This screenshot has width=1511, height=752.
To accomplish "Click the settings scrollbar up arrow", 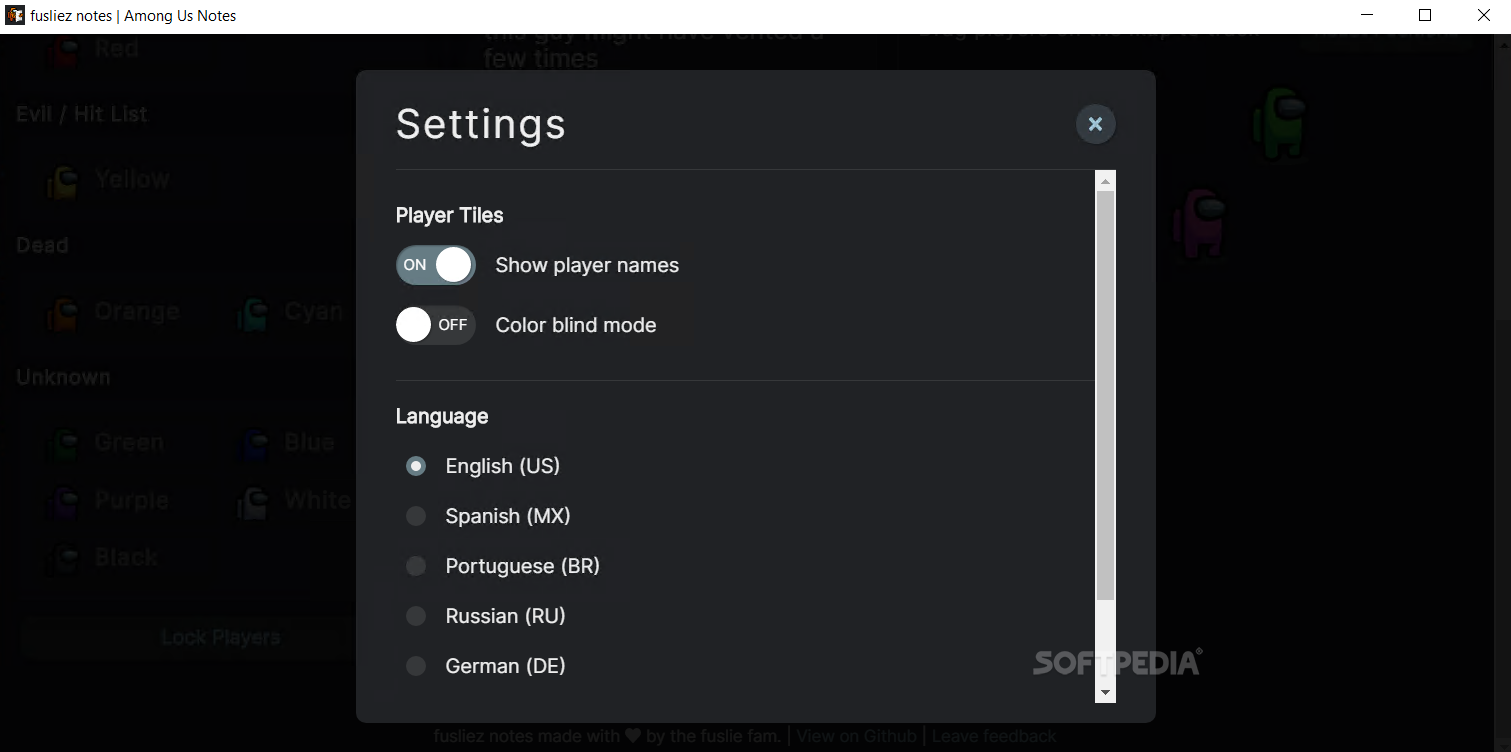I will coord(1105,181).
